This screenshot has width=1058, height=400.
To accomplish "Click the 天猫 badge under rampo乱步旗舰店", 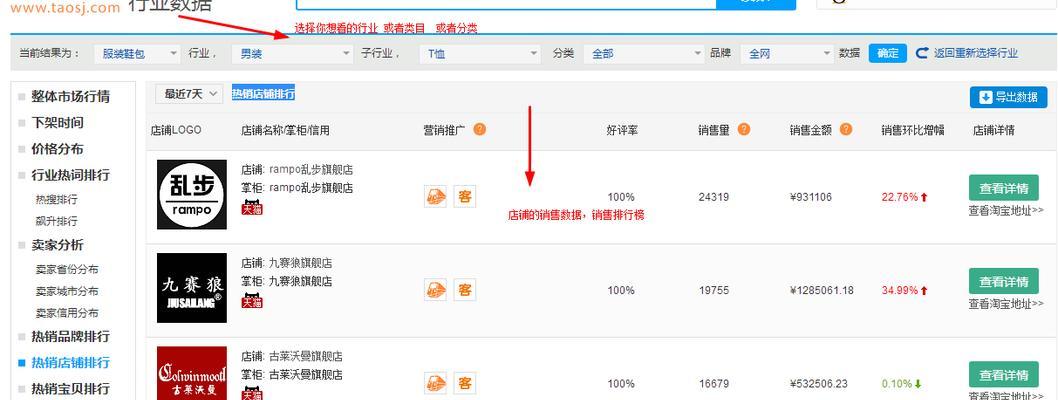I will pos(252,208).
